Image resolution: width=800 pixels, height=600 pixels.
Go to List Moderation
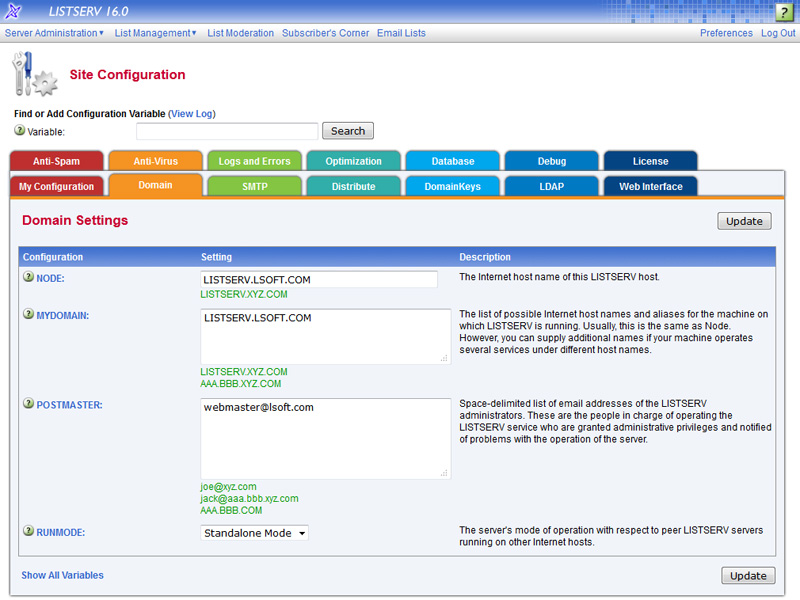pyautogui.click(x=240, y=33)
